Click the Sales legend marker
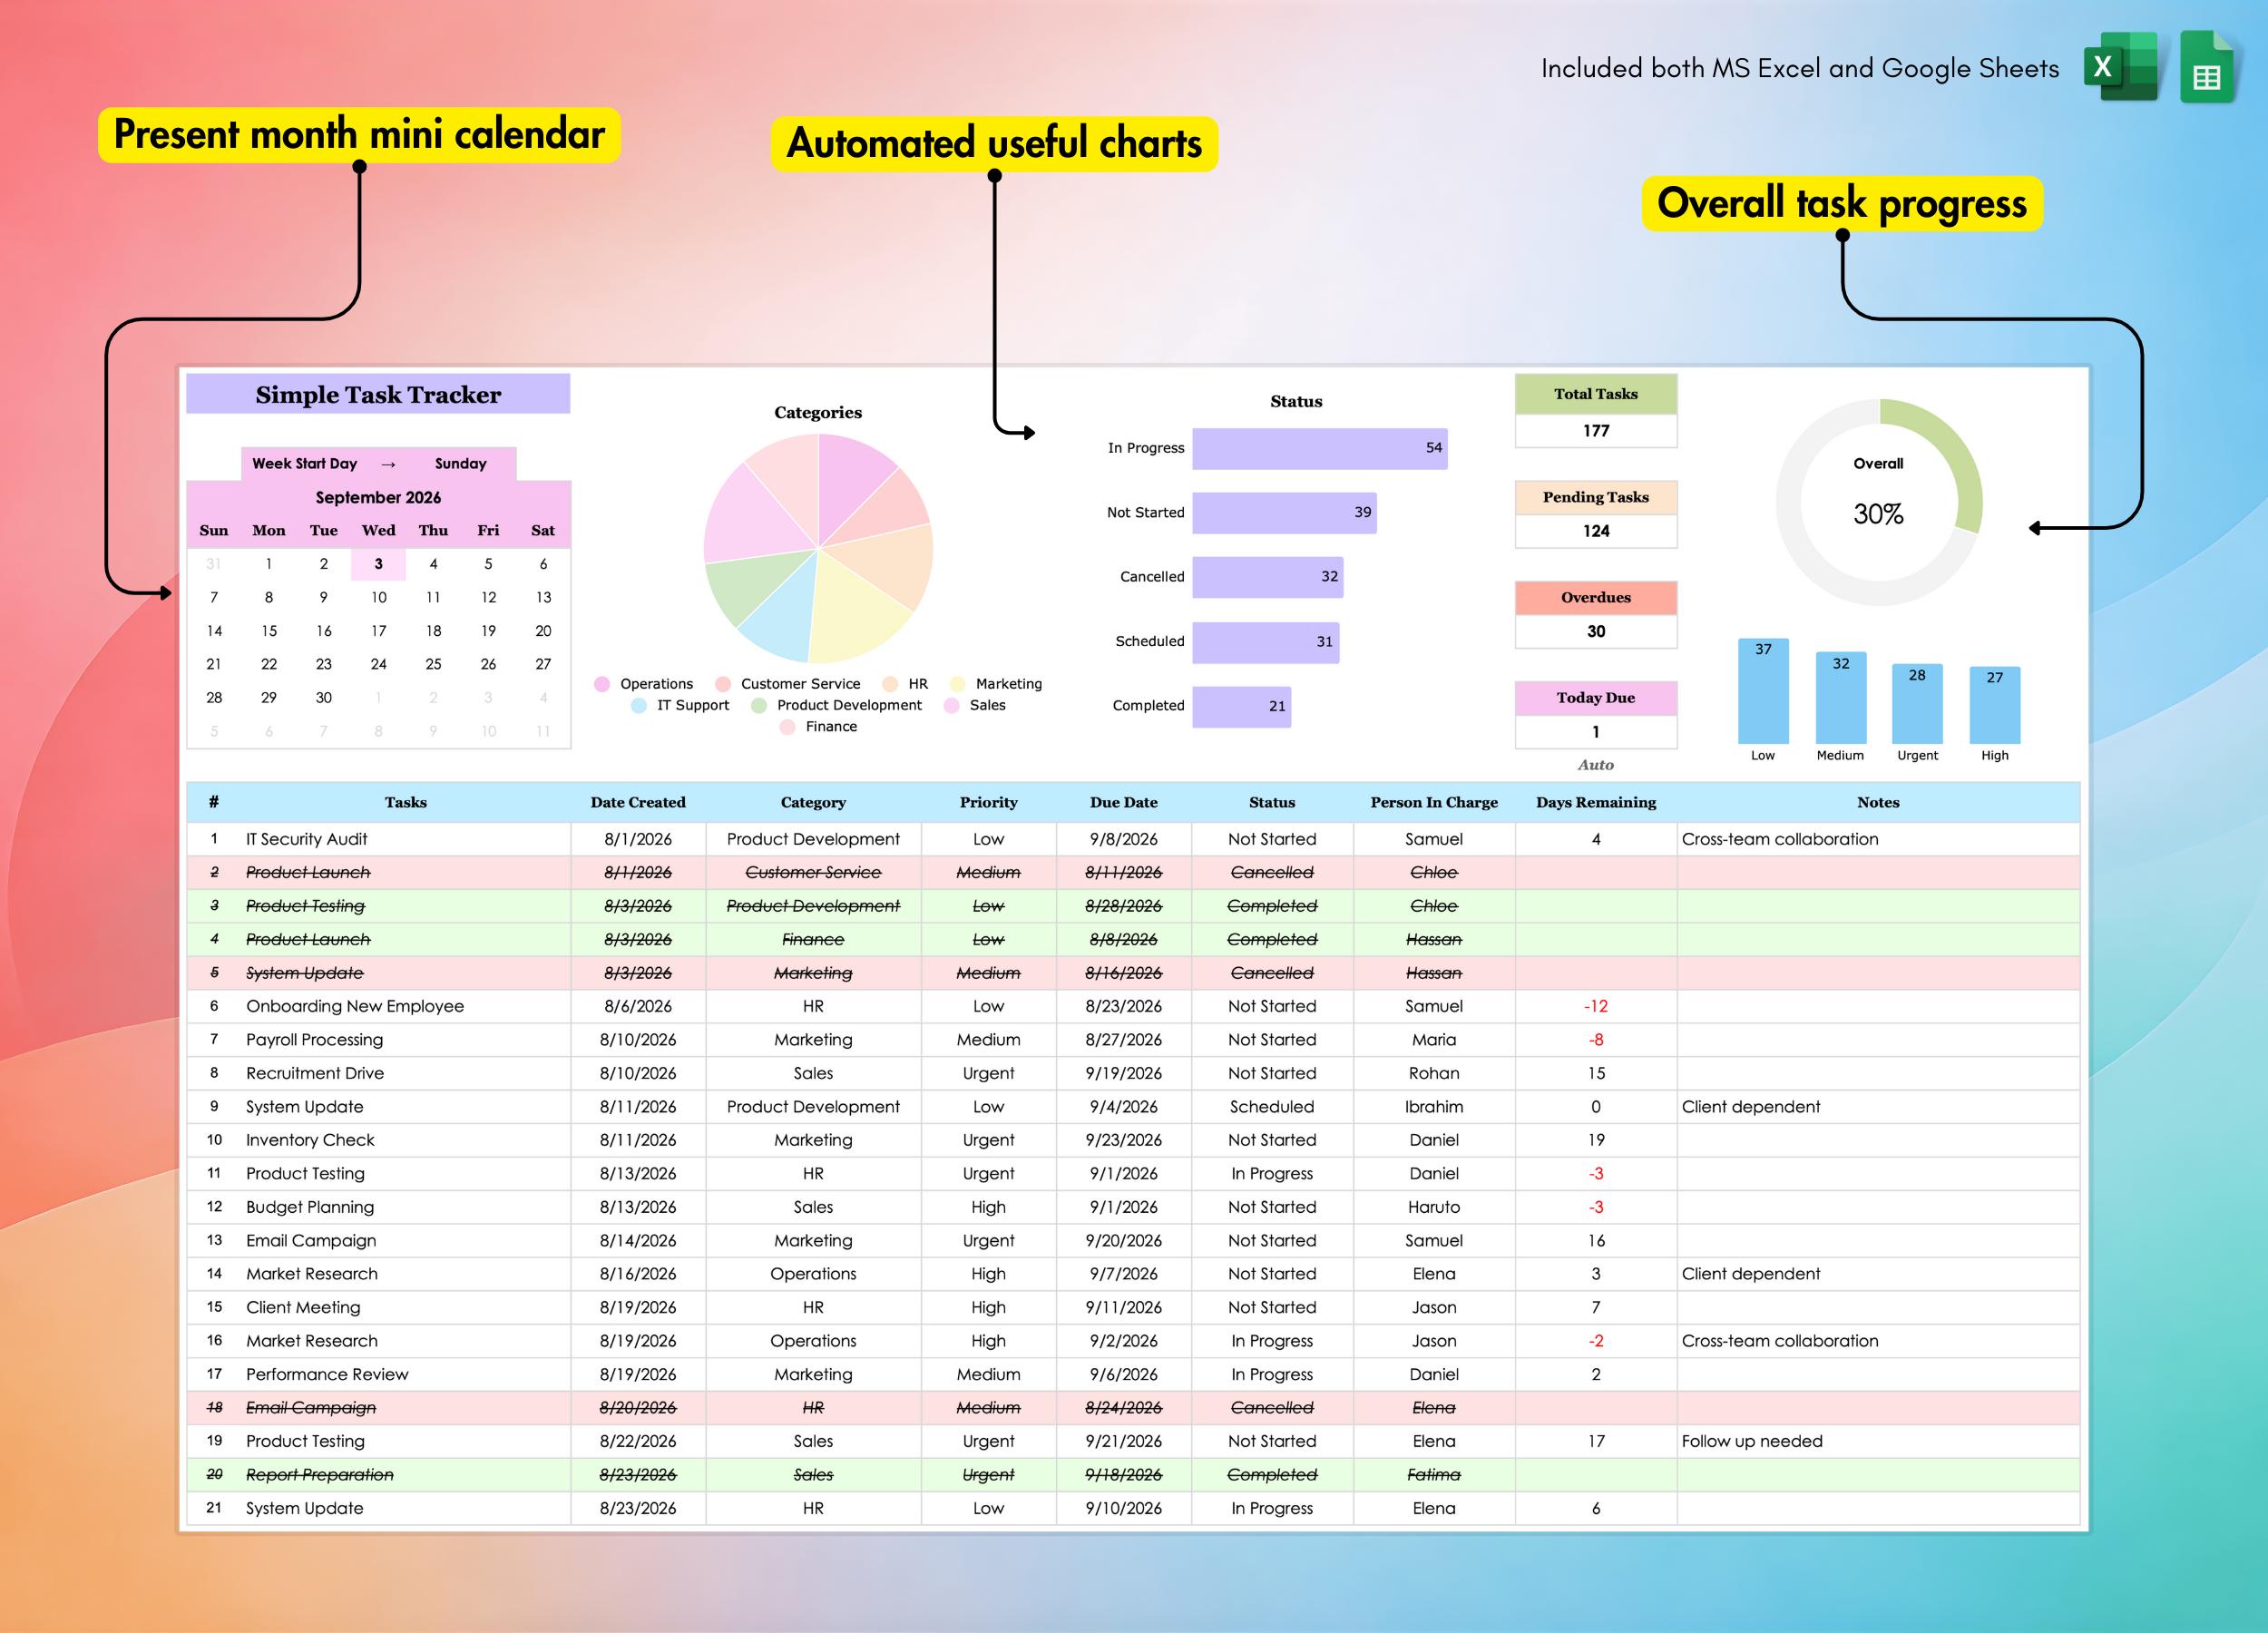 tap(952, 705)
